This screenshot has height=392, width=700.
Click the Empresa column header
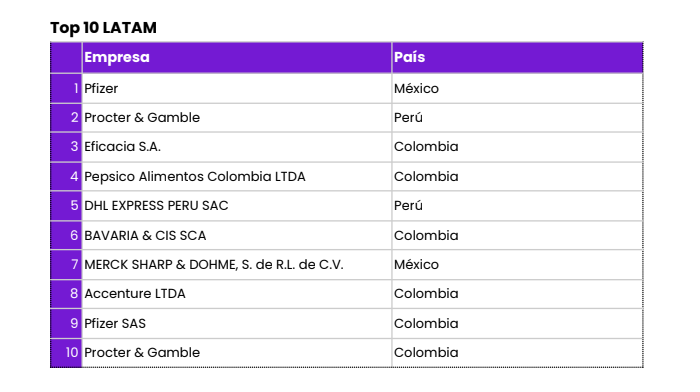coord(237,58)
